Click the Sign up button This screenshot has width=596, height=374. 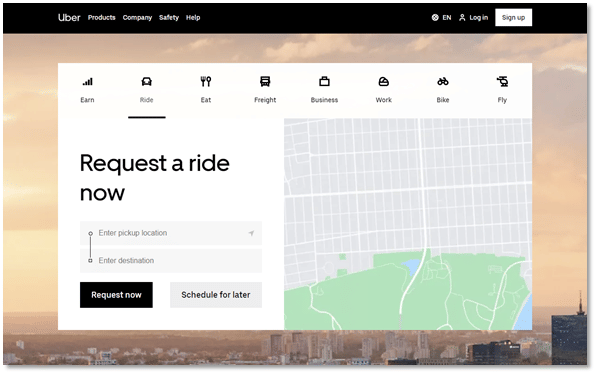coord(514,17)
